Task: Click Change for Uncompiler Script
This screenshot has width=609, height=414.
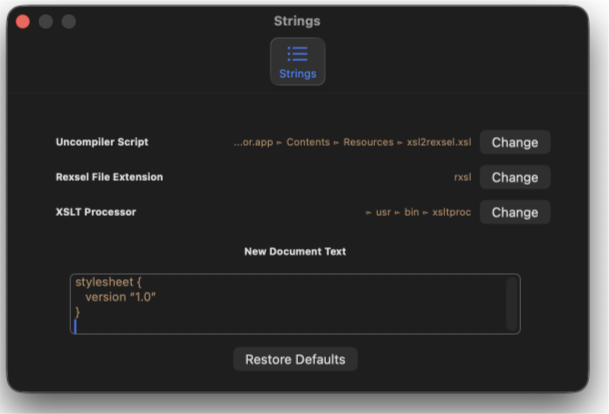Action: pyautogui.click(x=515, y=142)
